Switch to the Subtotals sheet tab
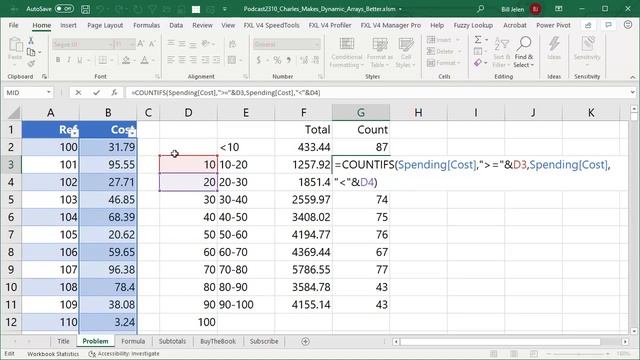The width and height of the screenshot is (640, 360). [x=172, y=341]
